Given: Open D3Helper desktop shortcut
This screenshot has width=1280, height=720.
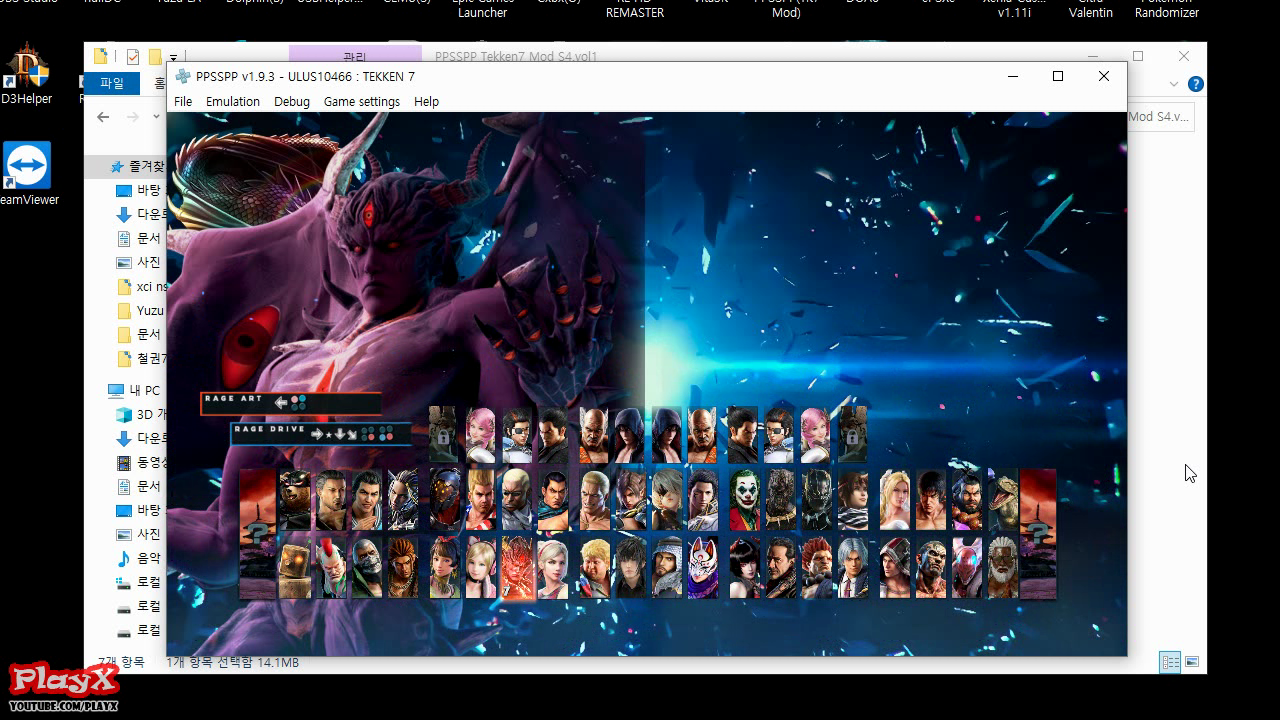Looking at the screenshot, I should click(25, 73).
